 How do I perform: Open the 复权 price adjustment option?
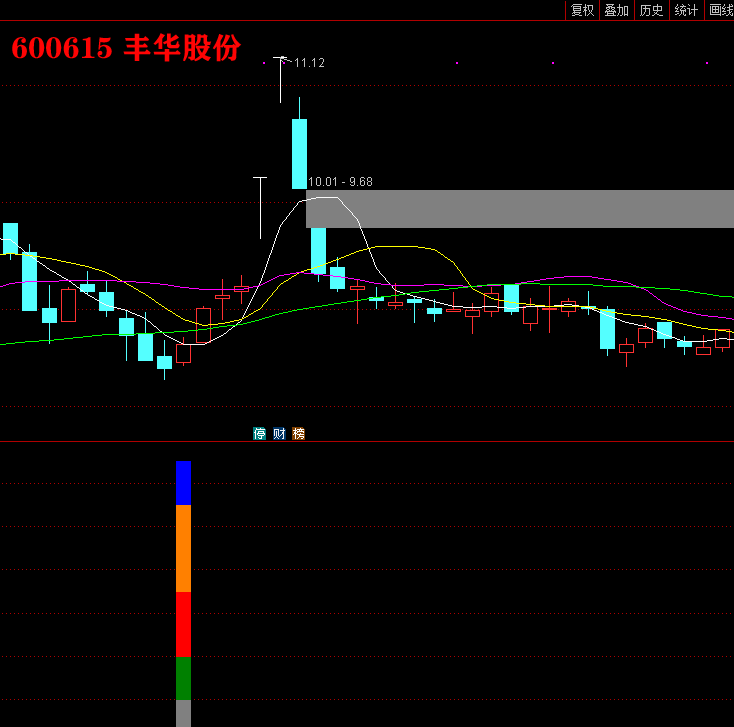[x=582, y=10]
